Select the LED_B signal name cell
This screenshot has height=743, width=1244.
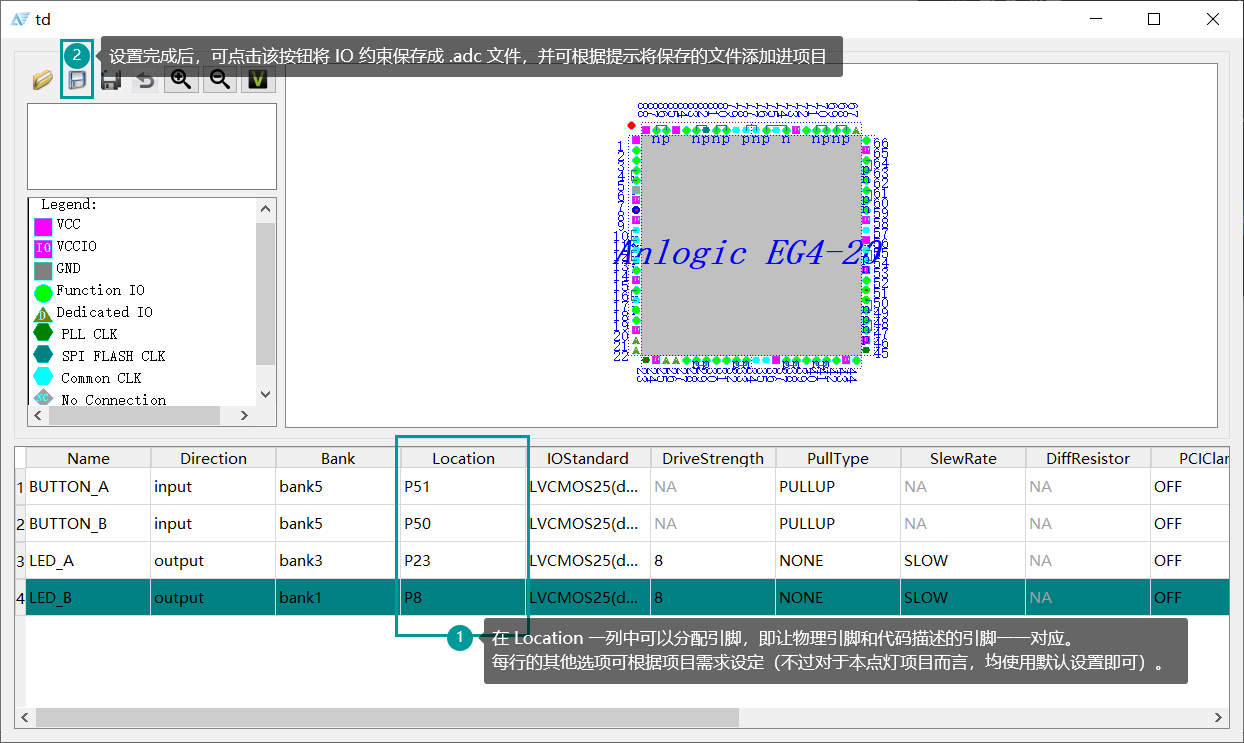[88, 598]
